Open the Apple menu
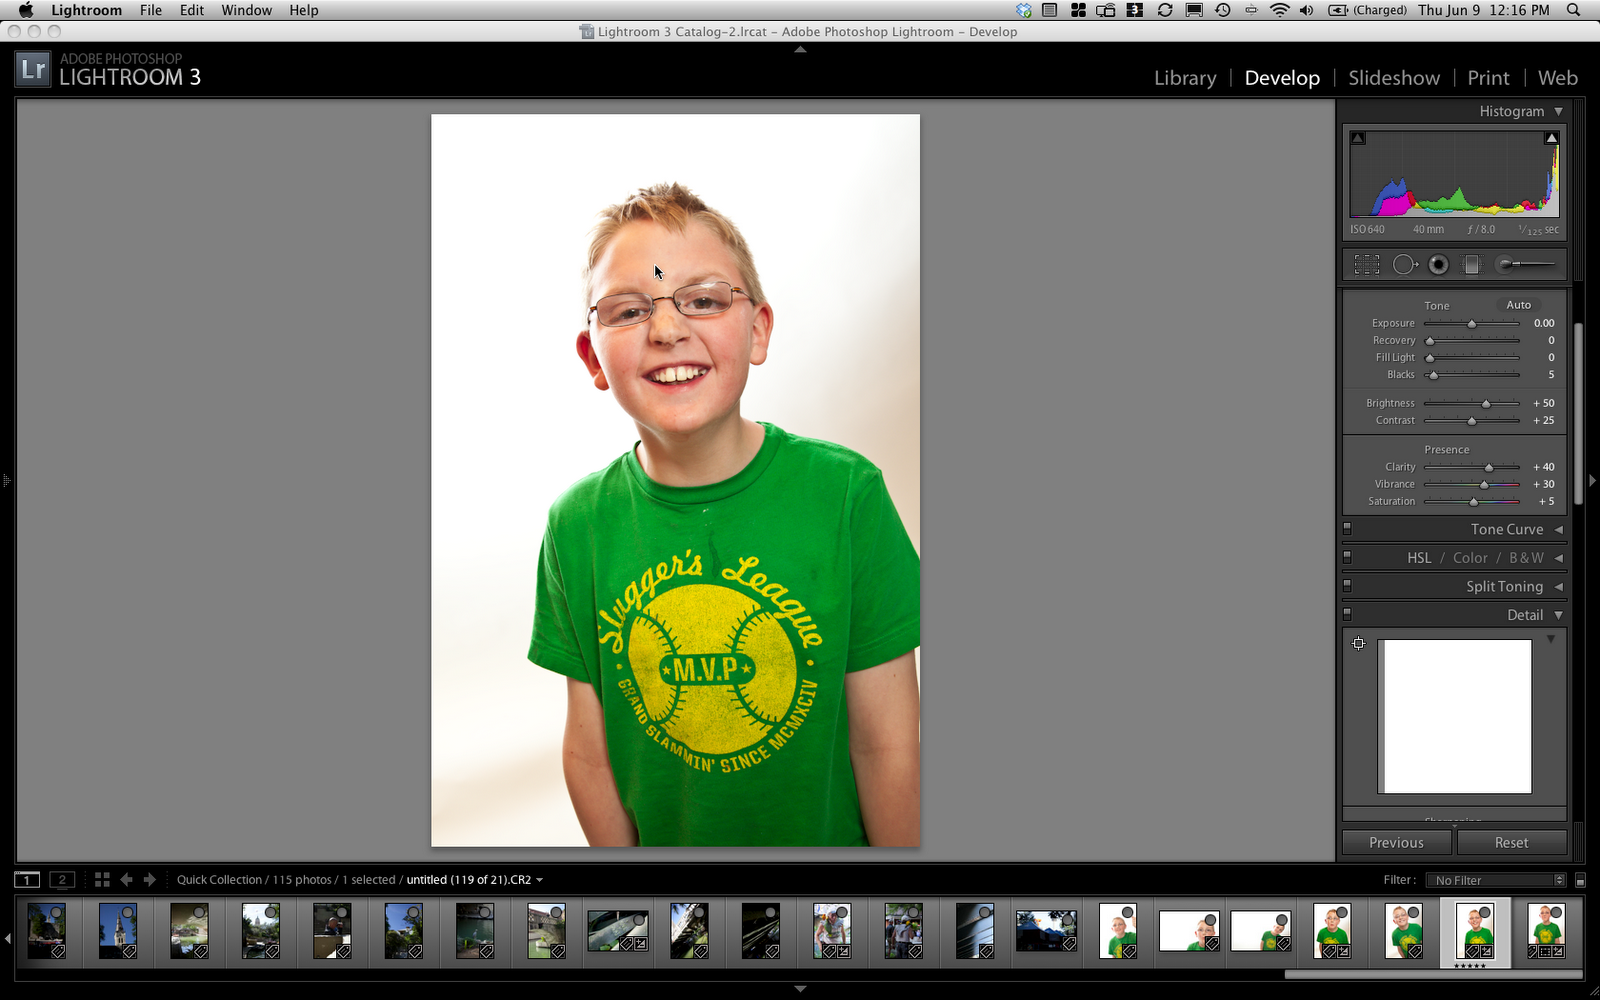 pyautogui.click(x=26, y=10)
